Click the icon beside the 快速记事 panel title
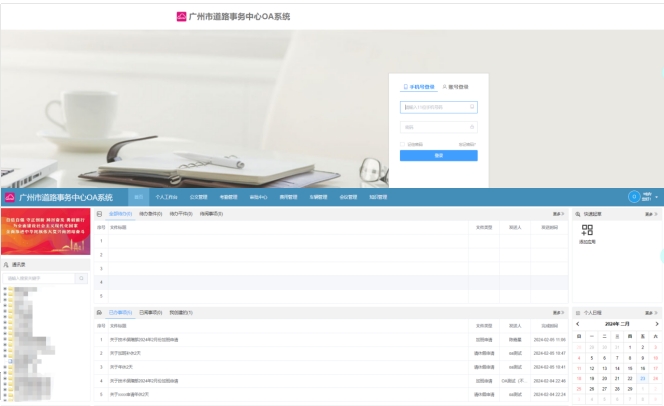 pyautogui.click(x=578, y=214)
